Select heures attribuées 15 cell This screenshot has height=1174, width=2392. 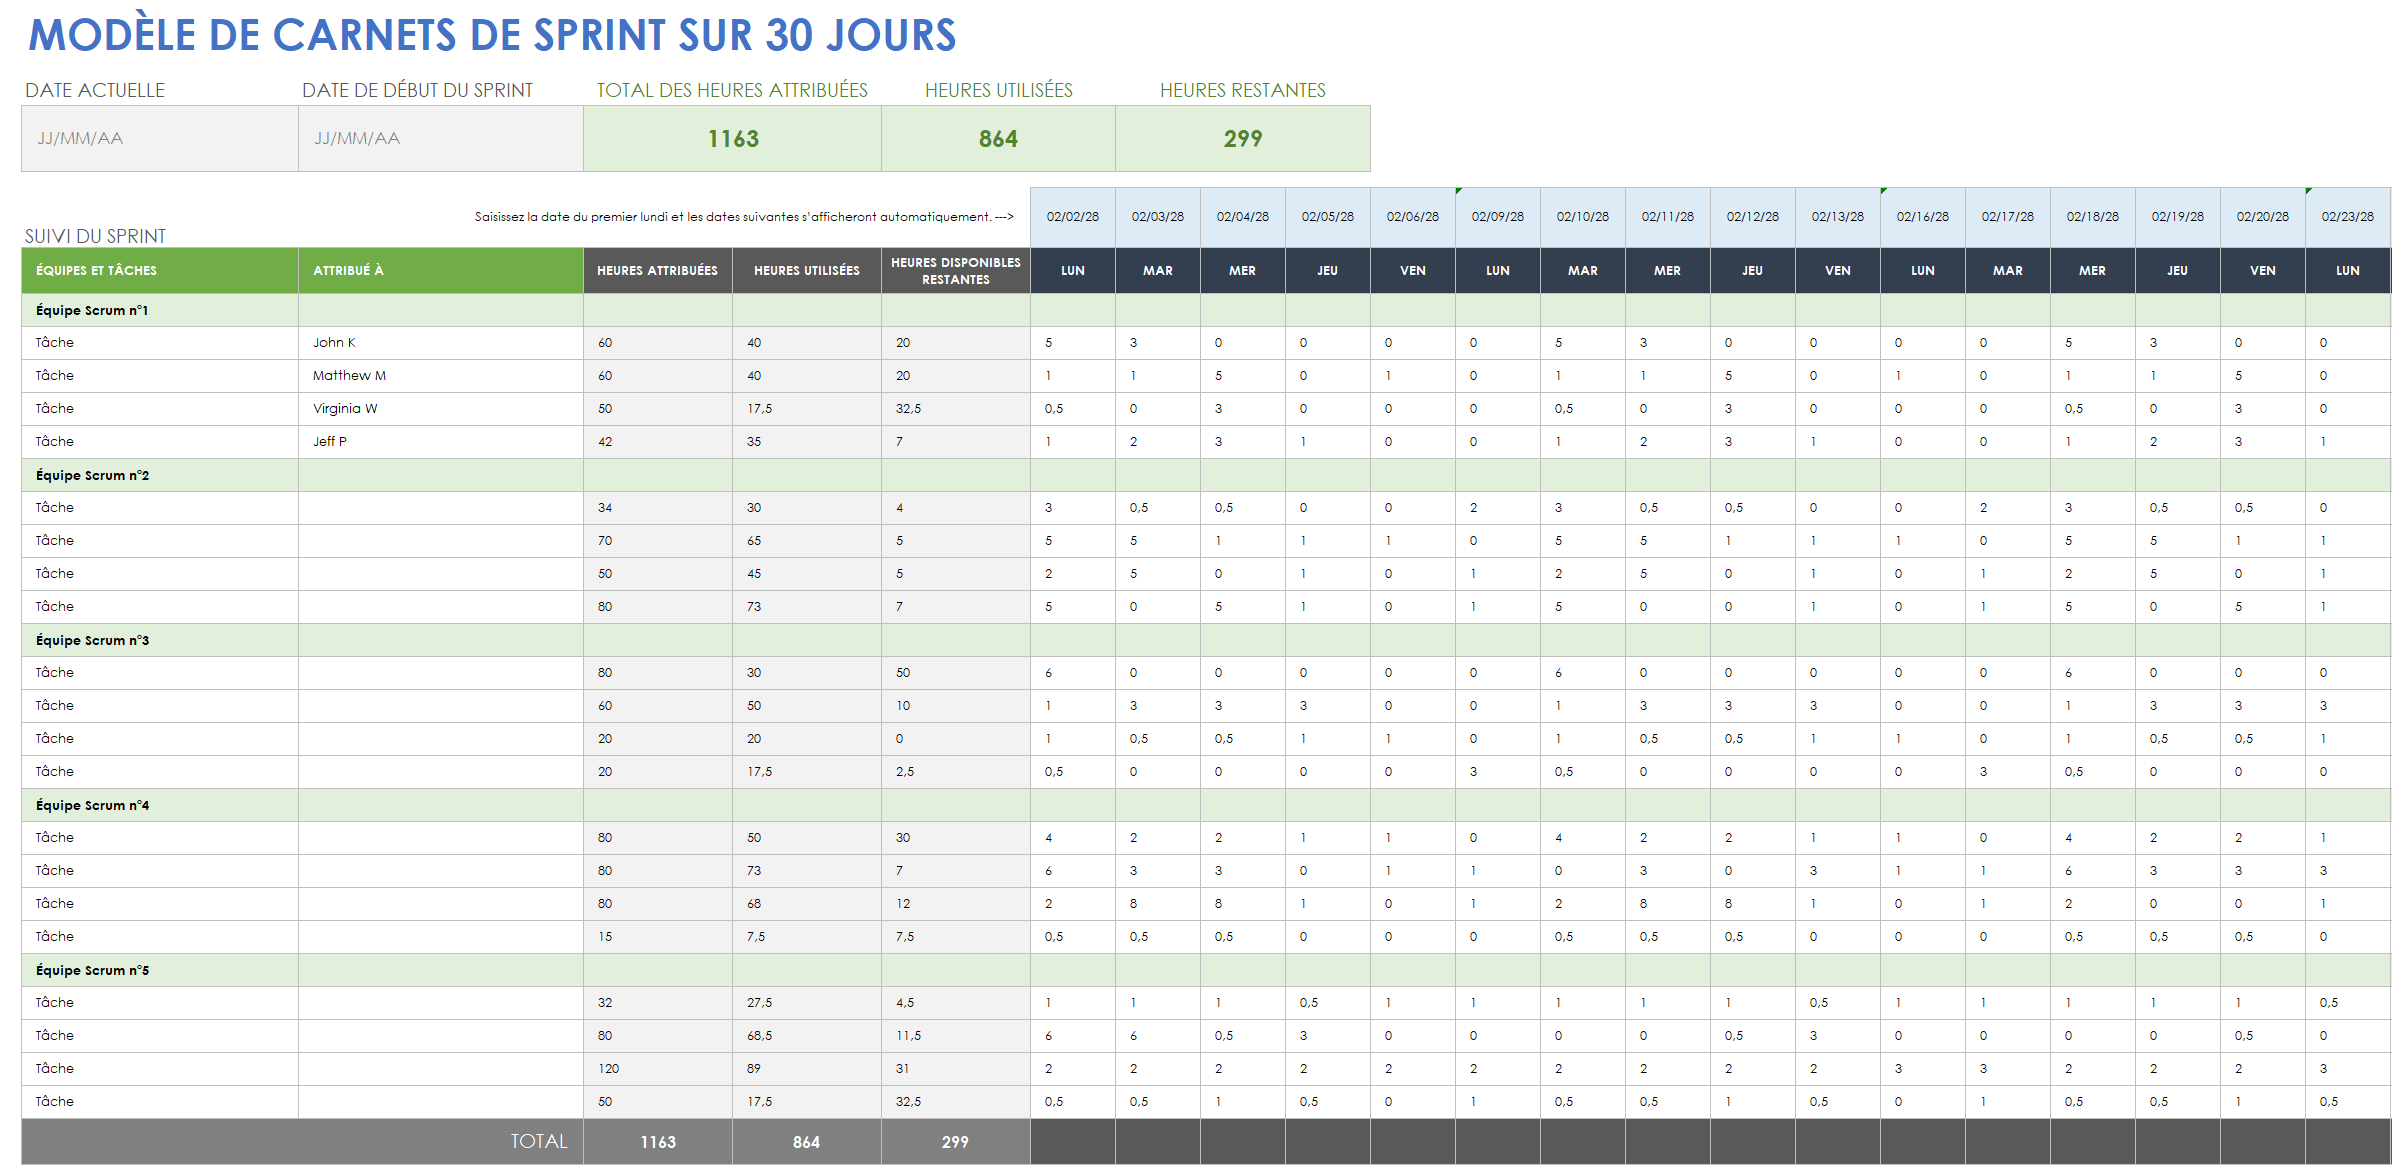click(658, 937)
